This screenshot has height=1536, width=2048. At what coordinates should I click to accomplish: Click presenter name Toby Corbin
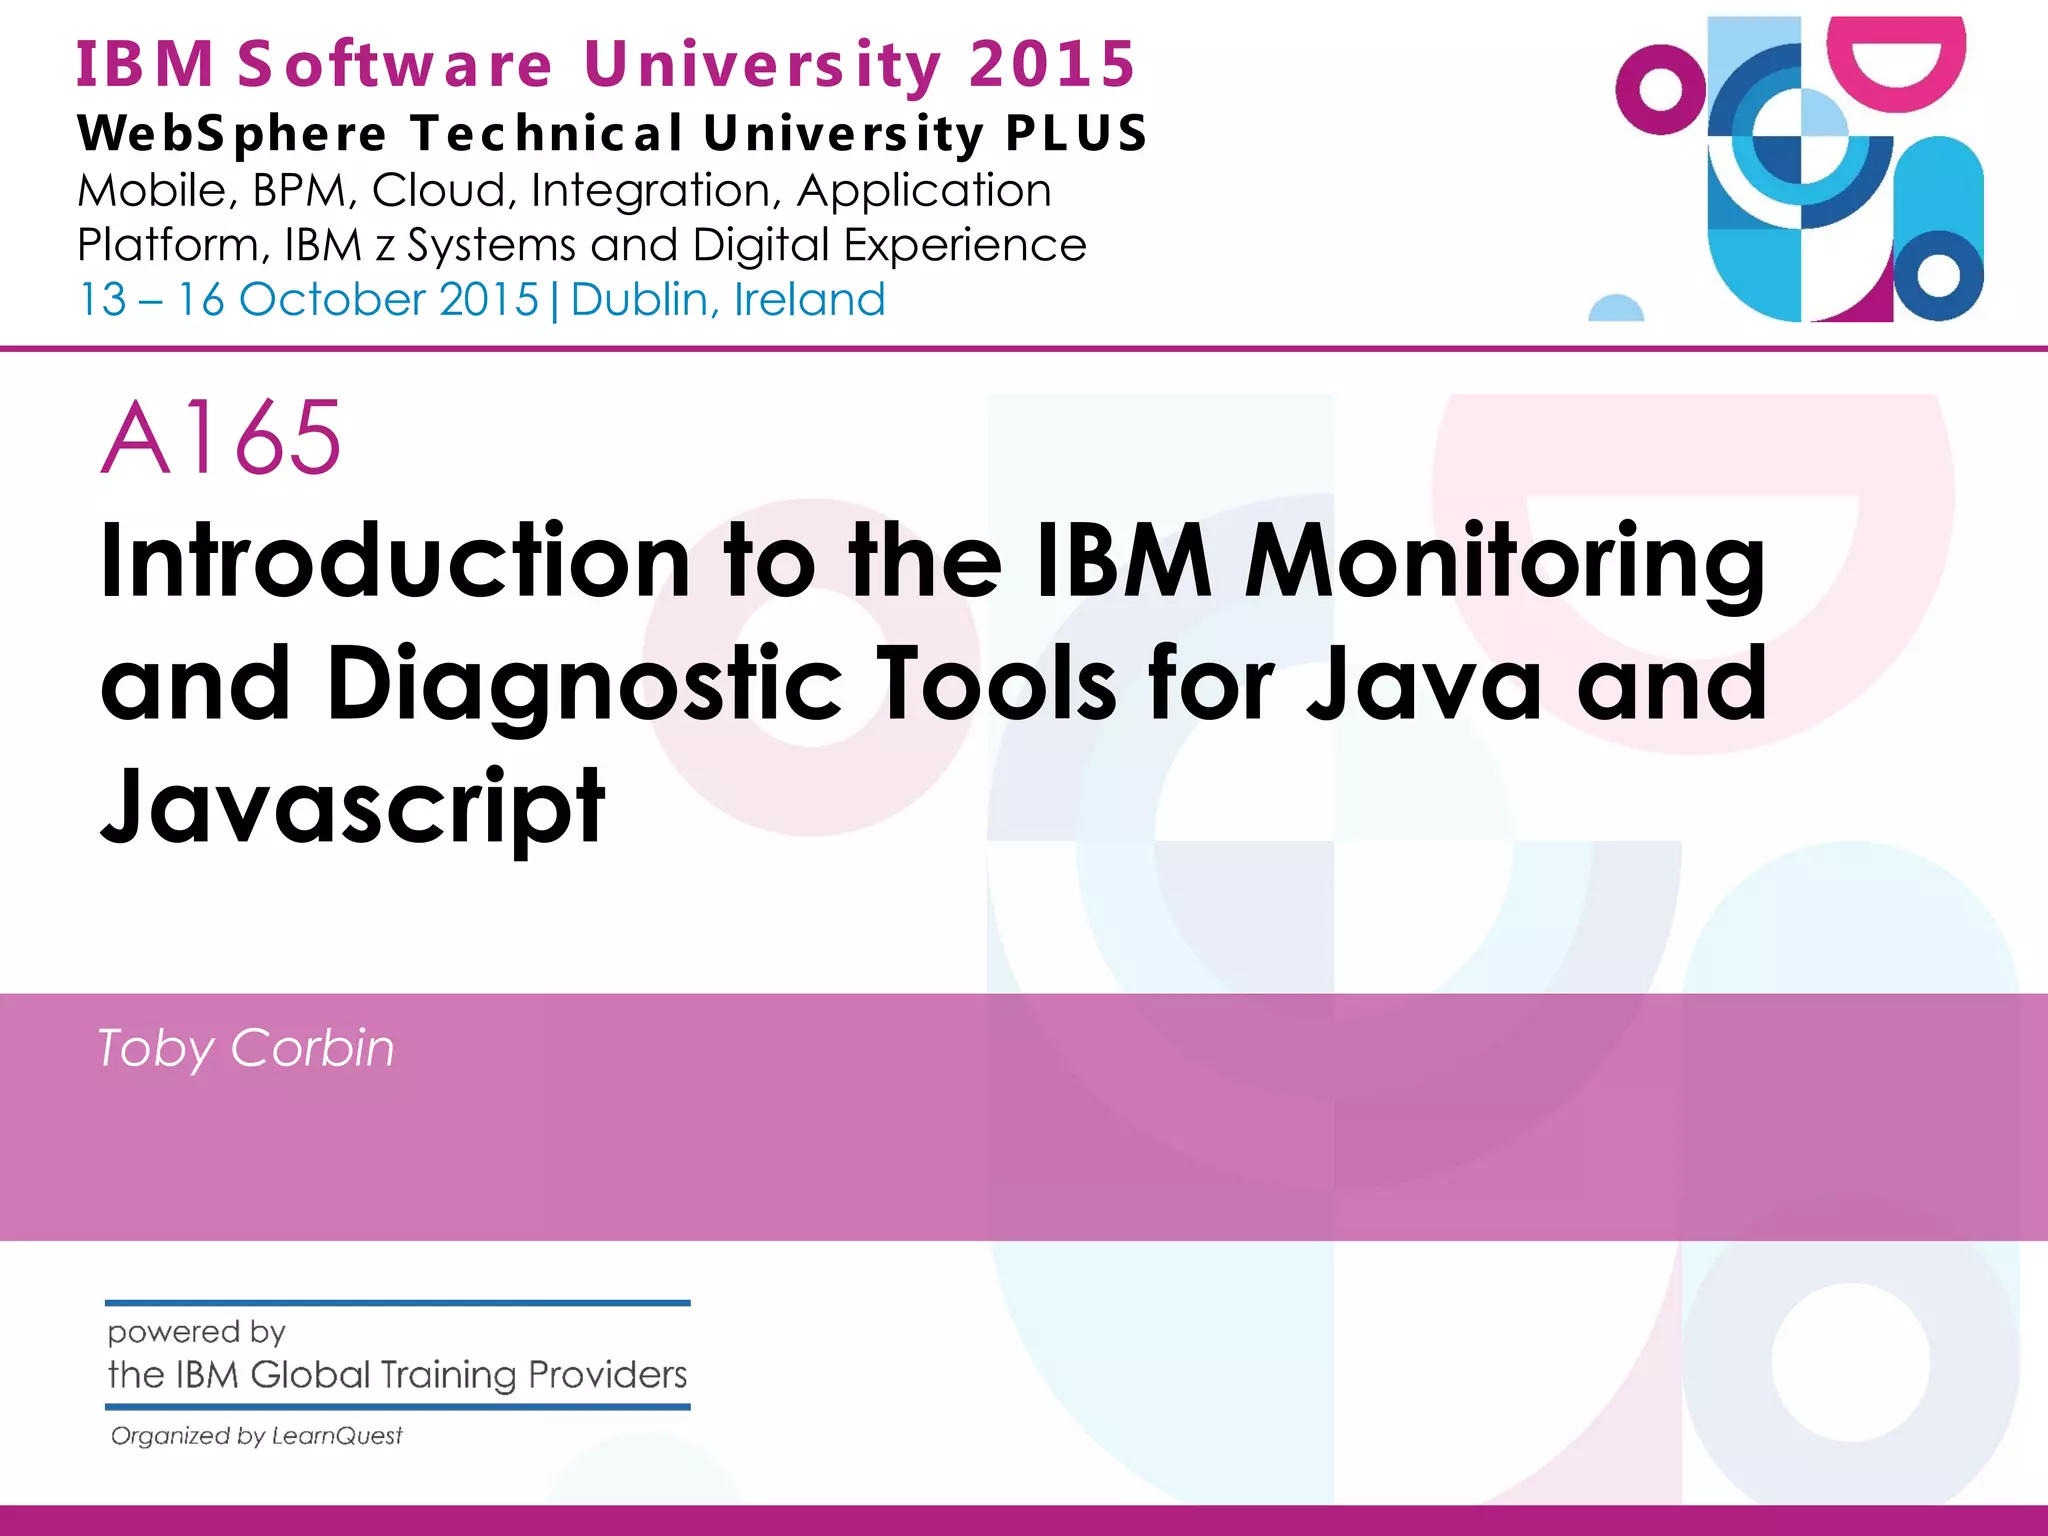(246, 1048)
